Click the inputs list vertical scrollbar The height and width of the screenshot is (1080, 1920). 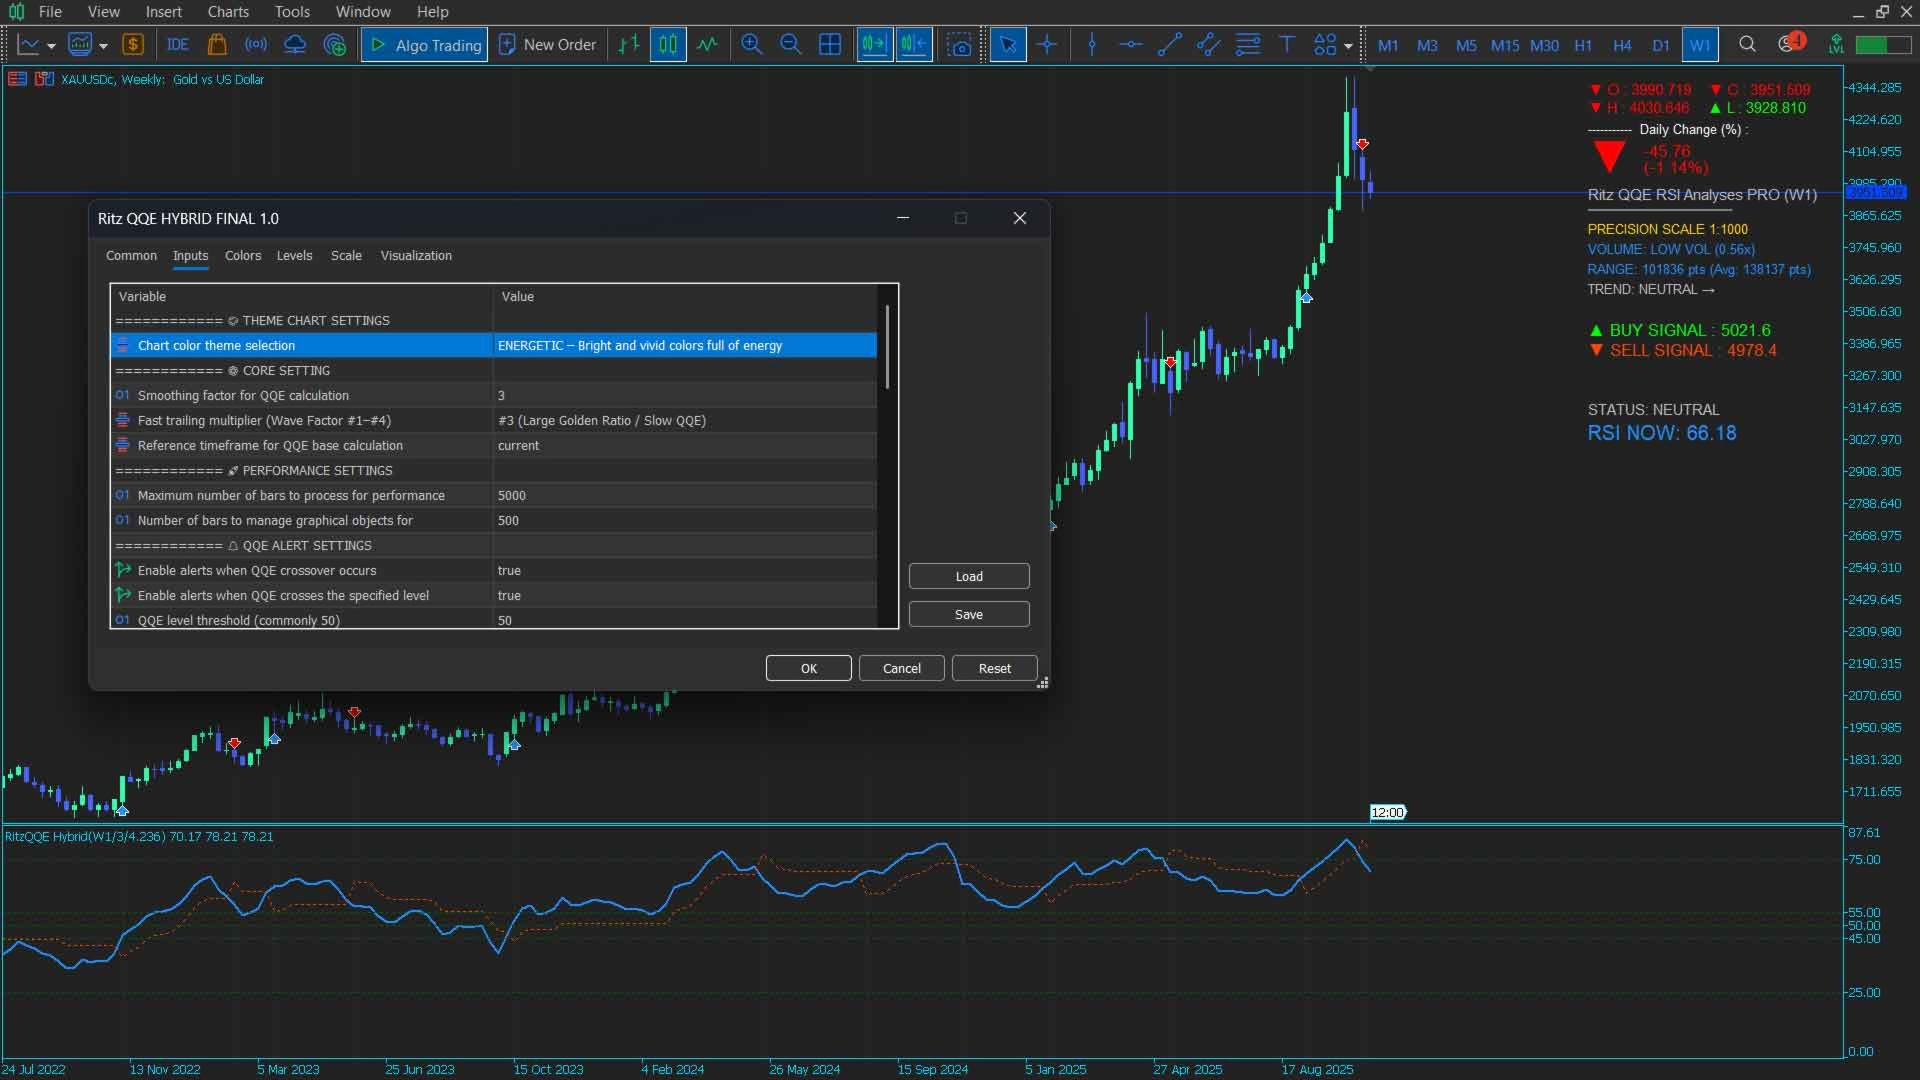pos(887,349)
